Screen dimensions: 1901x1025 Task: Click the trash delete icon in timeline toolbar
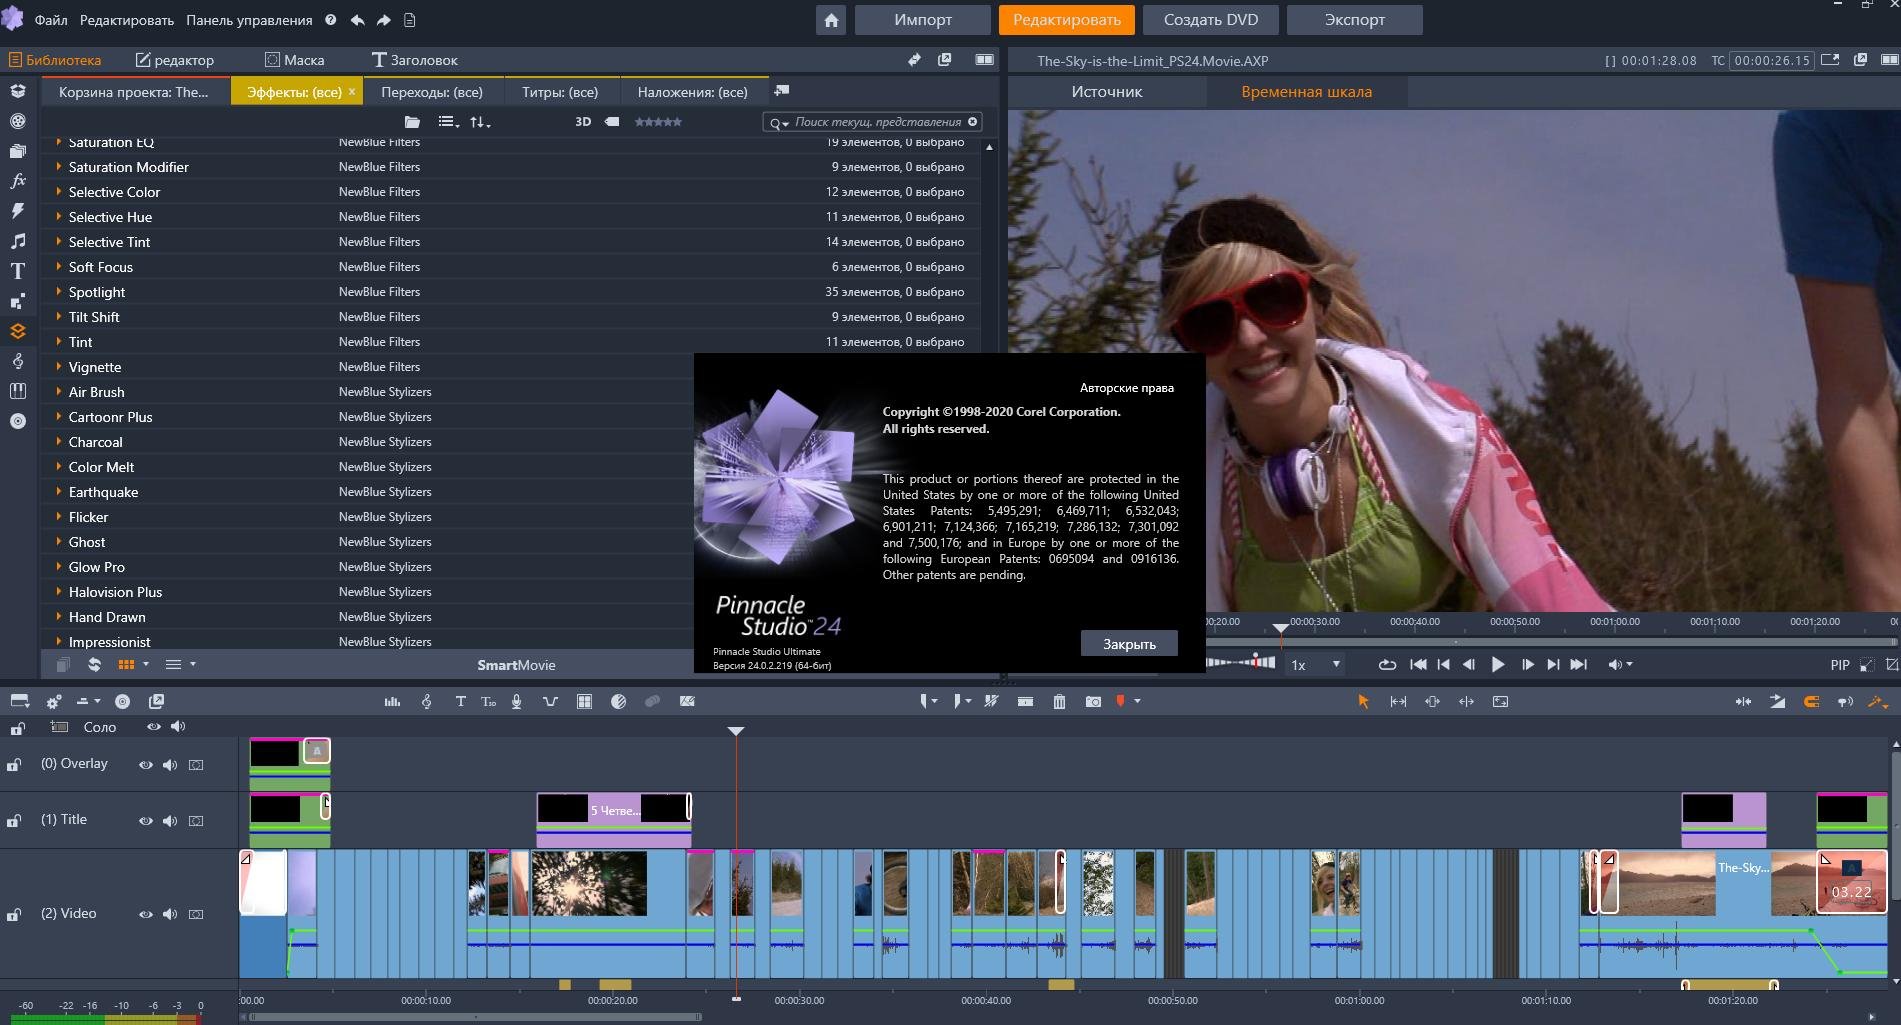1059,702
